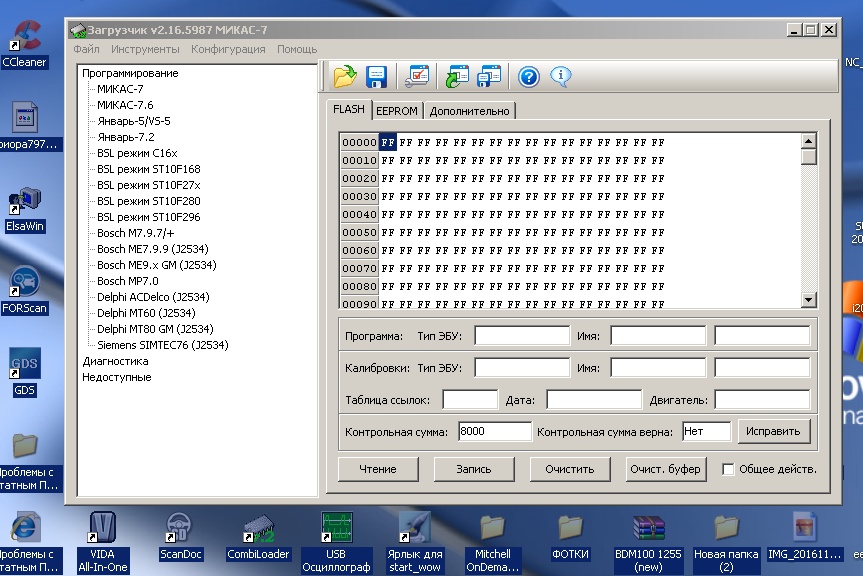The image size is (863, 576).
Task: Click the Контрольная сумма input field
Action: tap(494, 432)
